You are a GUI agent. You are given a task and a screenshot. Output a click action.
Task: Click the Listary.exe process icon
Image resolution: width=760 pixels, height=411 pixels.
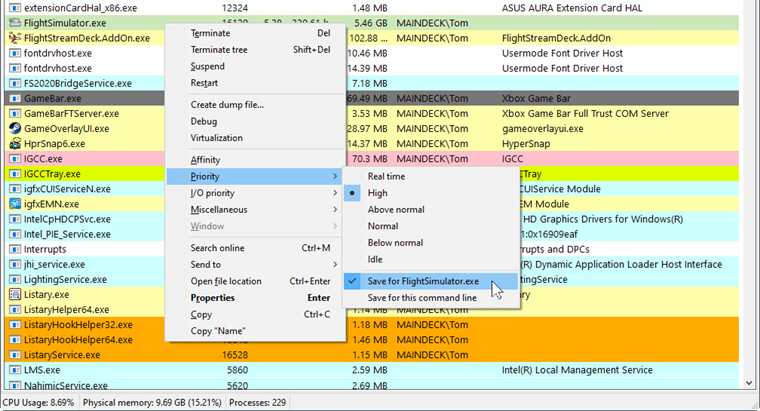(x=14, y=295)
